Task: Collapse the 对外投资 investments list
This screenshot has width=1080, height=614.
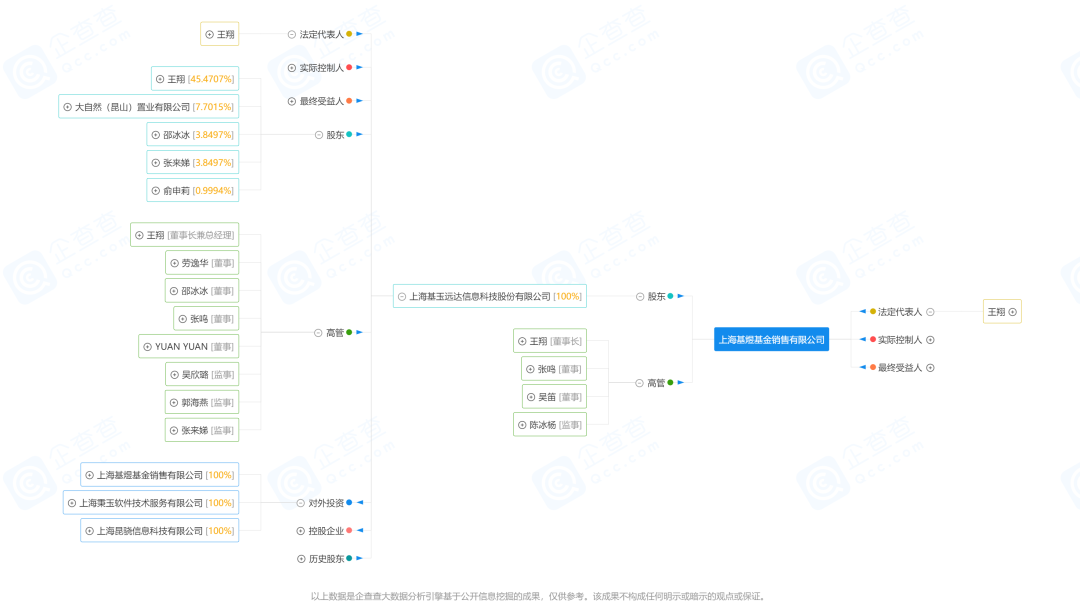Action: [300, 503]
